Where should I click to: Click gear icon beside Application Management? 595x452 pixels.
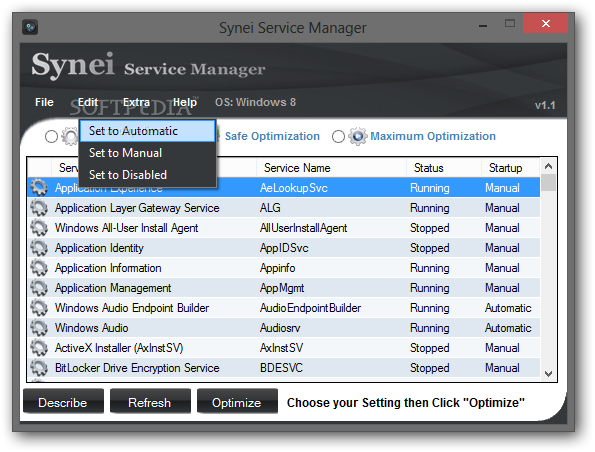[39, 288]
